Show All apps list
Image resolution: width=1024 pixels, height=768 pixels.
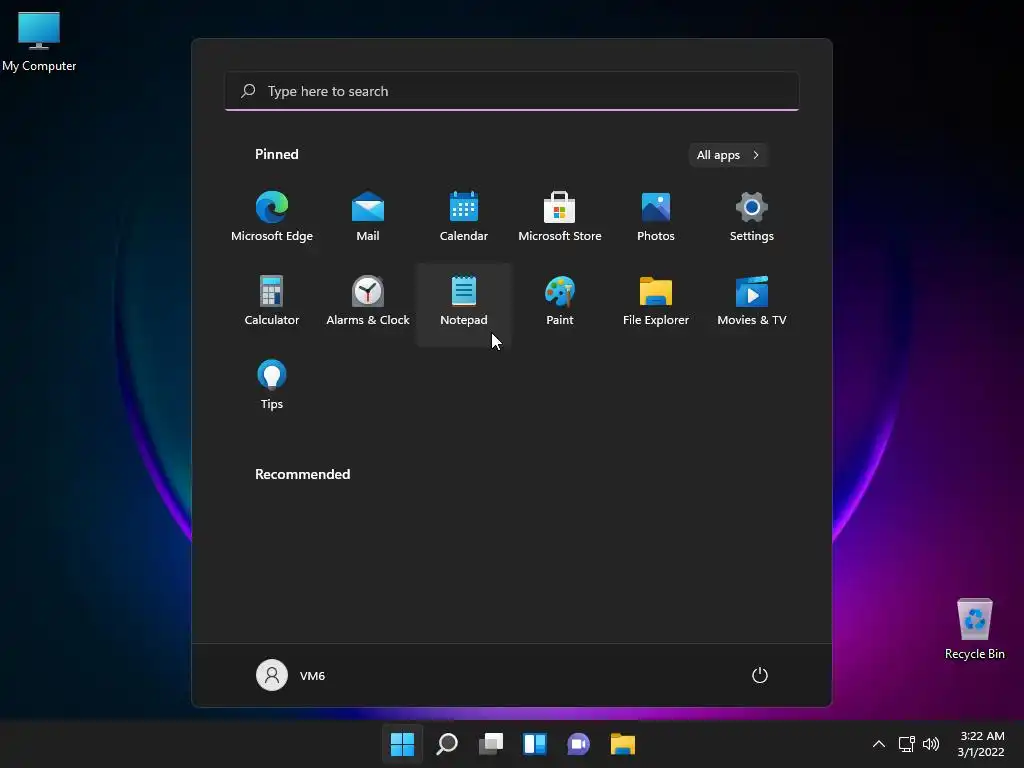click(x=728, y=155)
